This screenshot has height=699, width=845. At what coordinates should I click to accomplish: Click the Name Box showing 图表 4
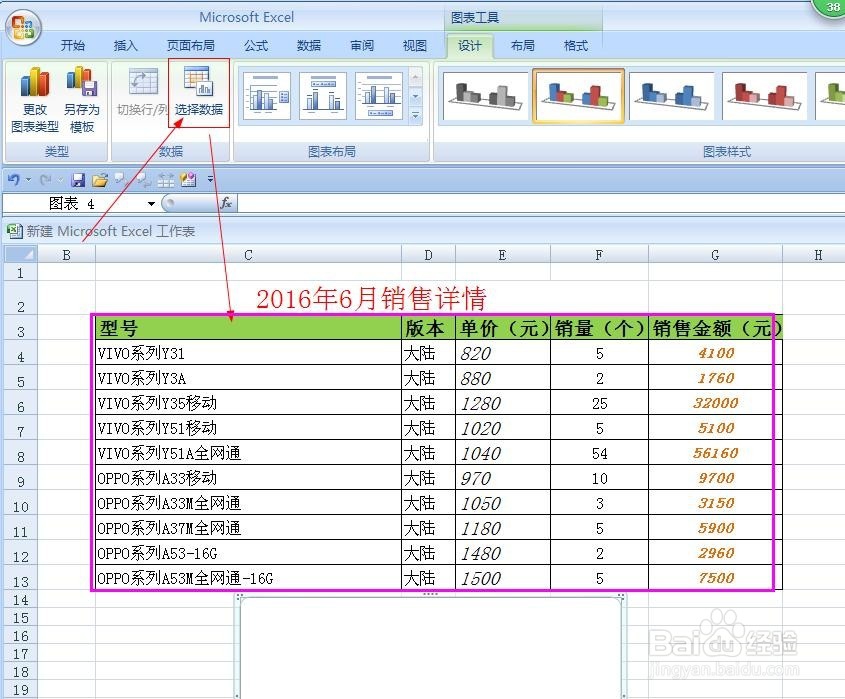[x=72, y=203]
